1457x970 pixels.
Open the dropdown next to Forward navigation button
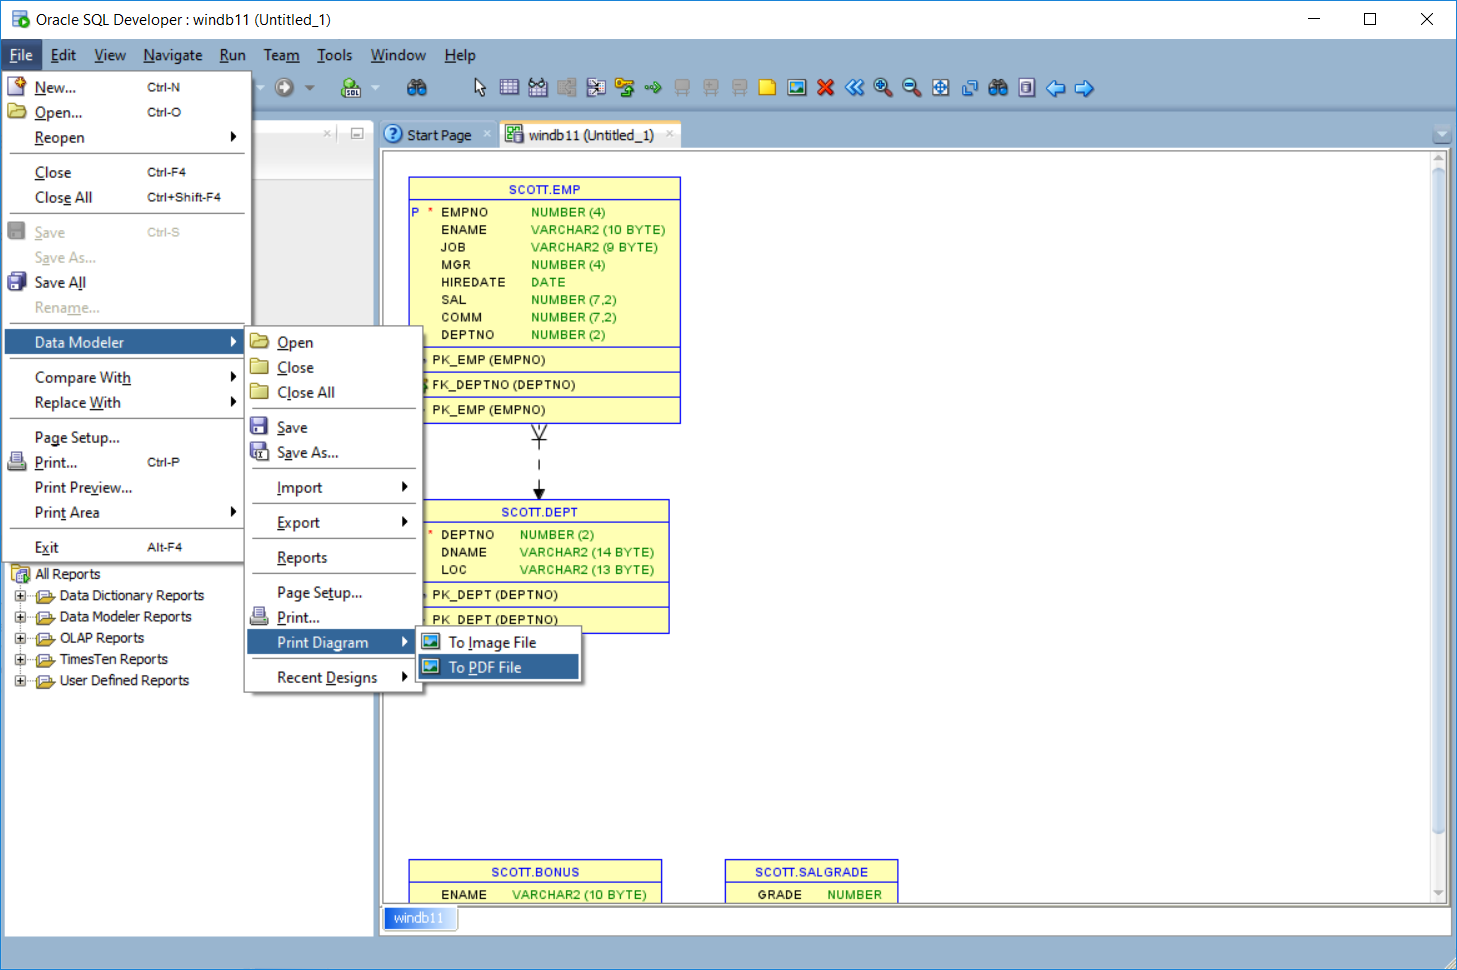[310, 88]
